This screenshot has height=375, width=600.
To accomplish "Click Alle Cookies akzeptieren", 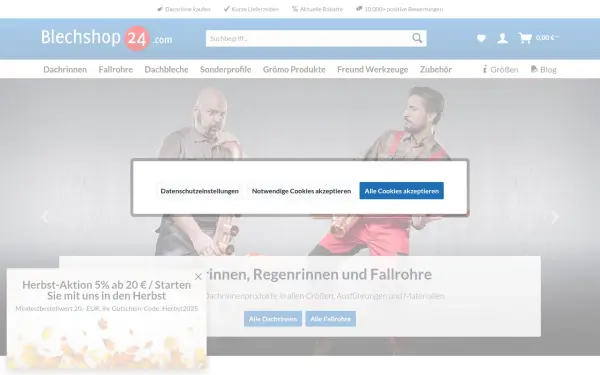I will [401, 191].
